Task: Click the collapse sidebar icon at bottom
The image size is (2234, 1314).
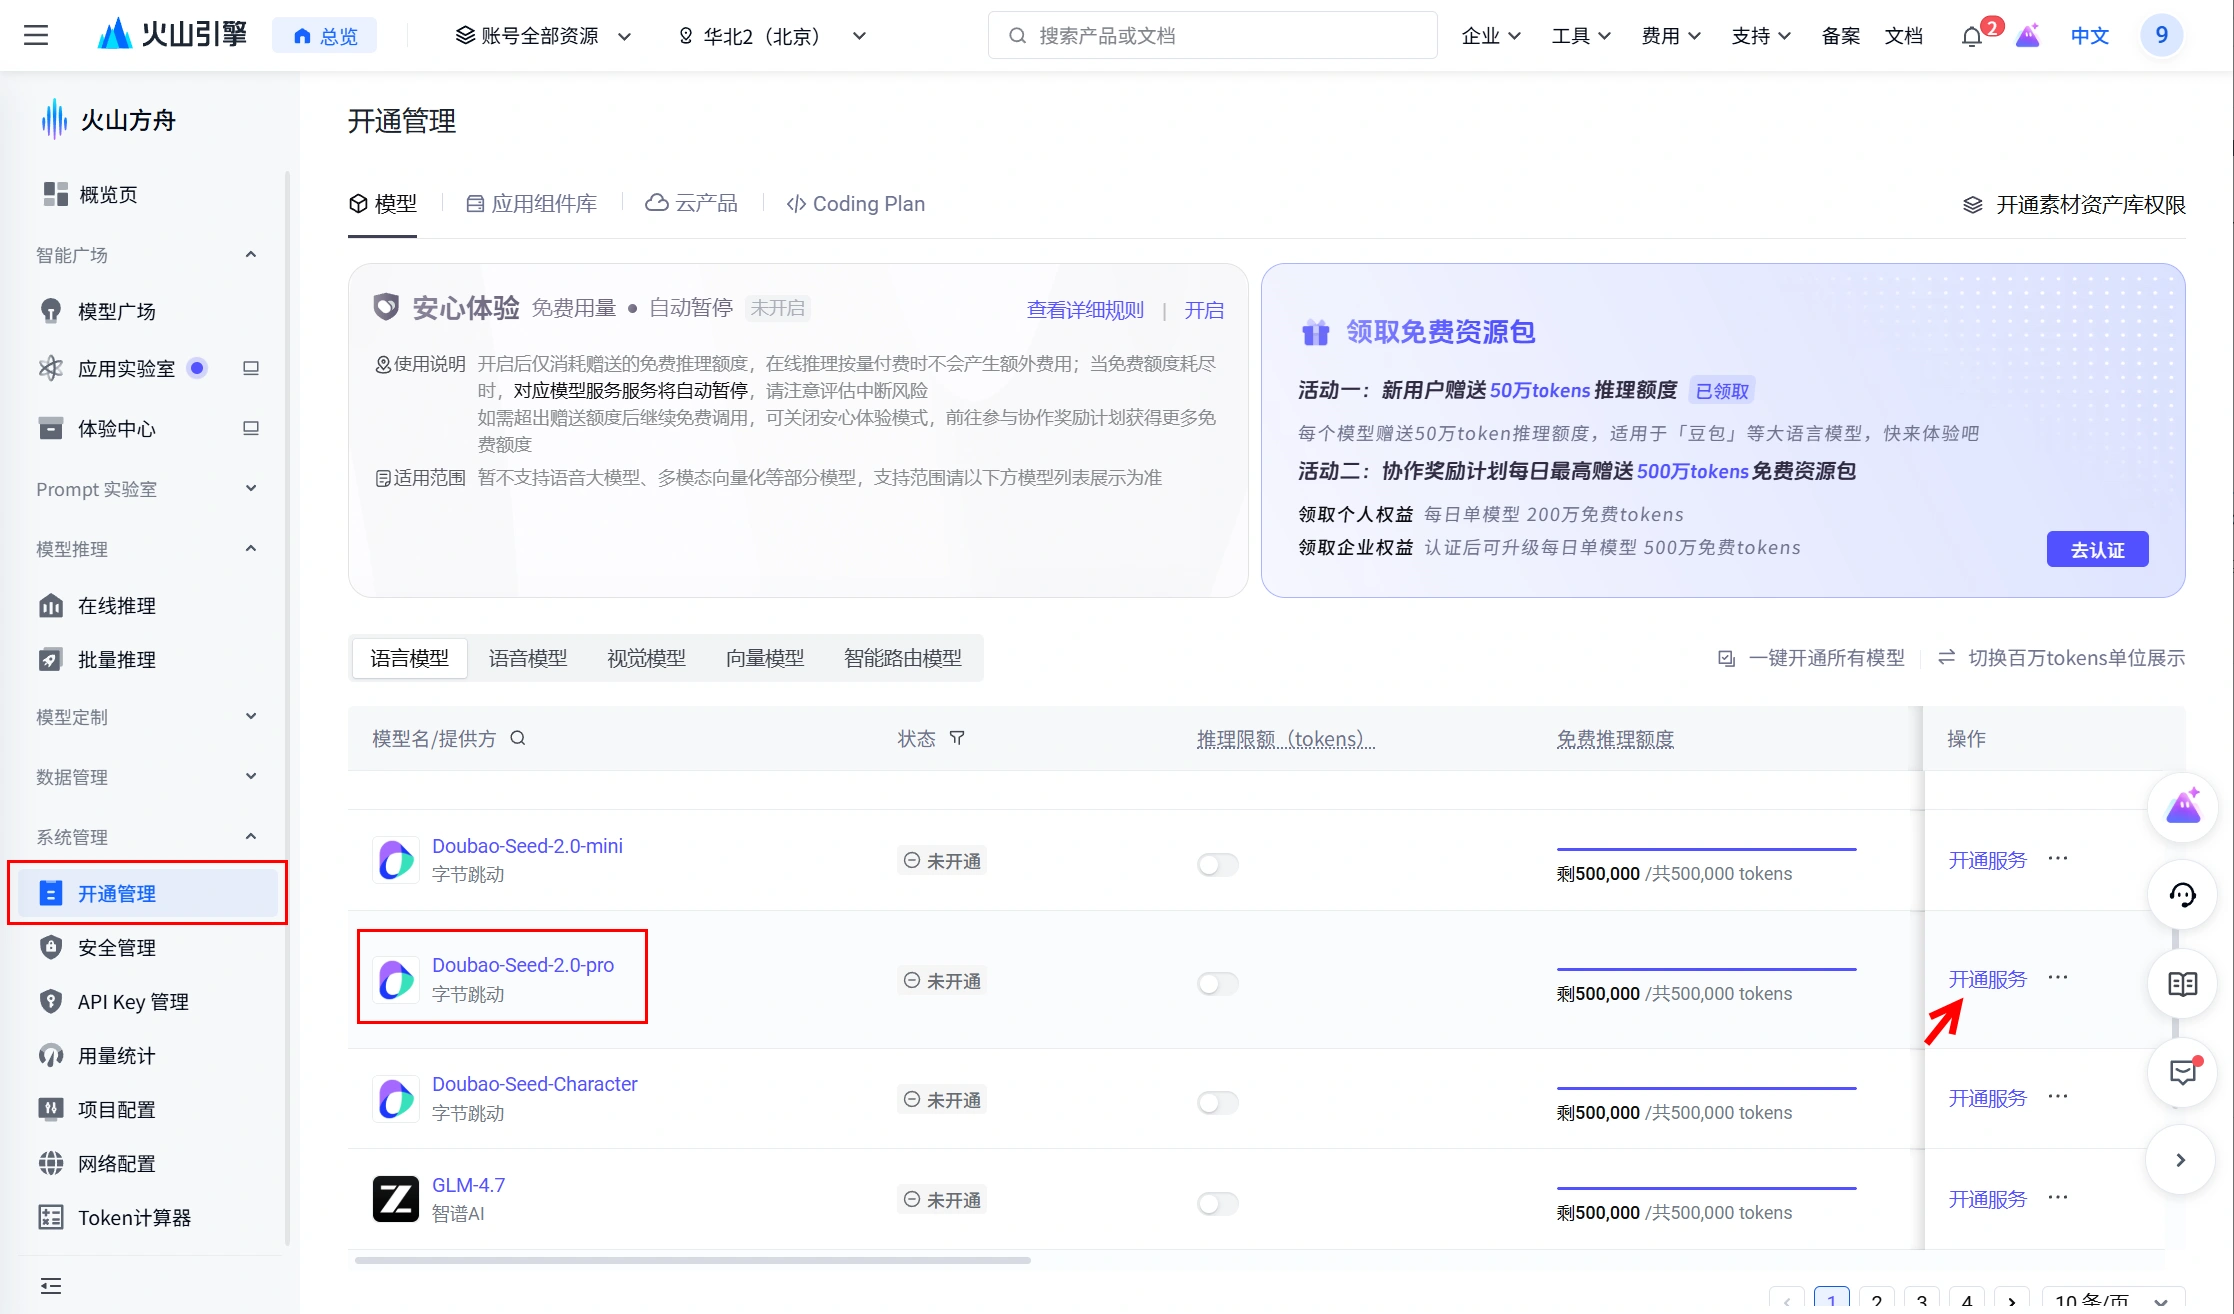Action: tap(51, 1286)
